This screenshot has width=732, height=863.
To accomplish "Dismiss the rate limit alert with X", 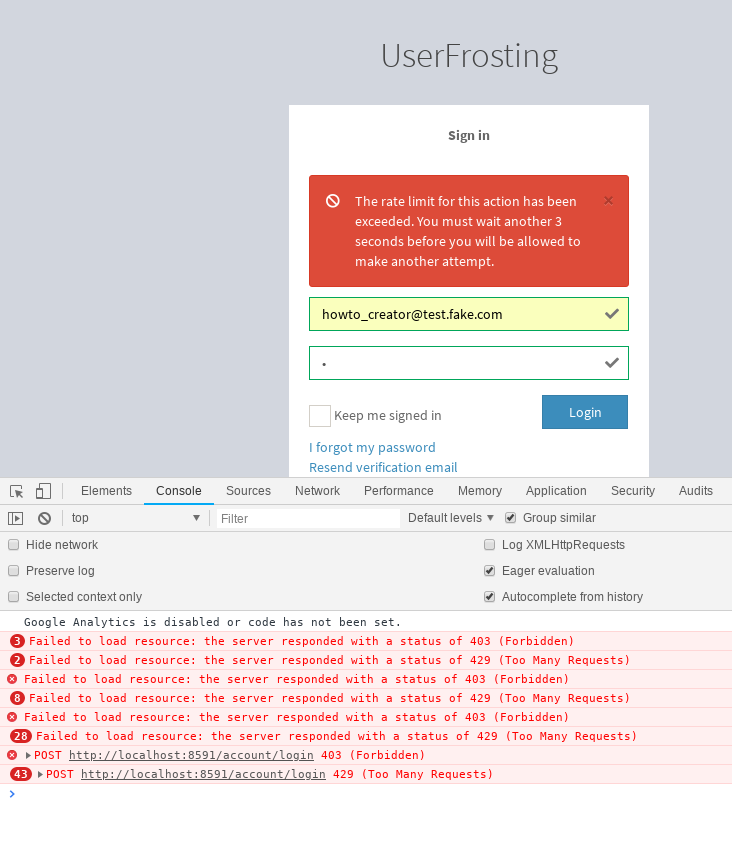I will 608,200.
